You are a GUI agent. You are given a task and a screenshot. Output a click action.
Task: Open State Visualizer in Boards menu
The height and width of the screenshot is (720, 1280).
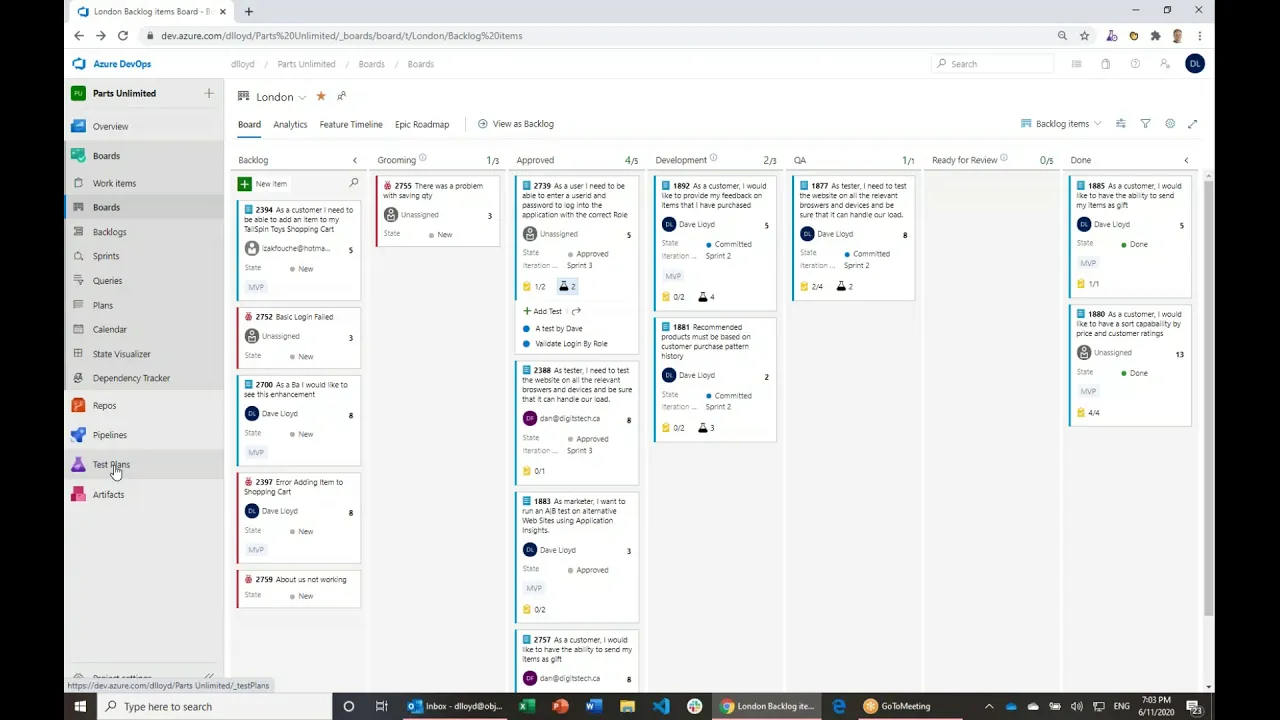pos(121,354)
